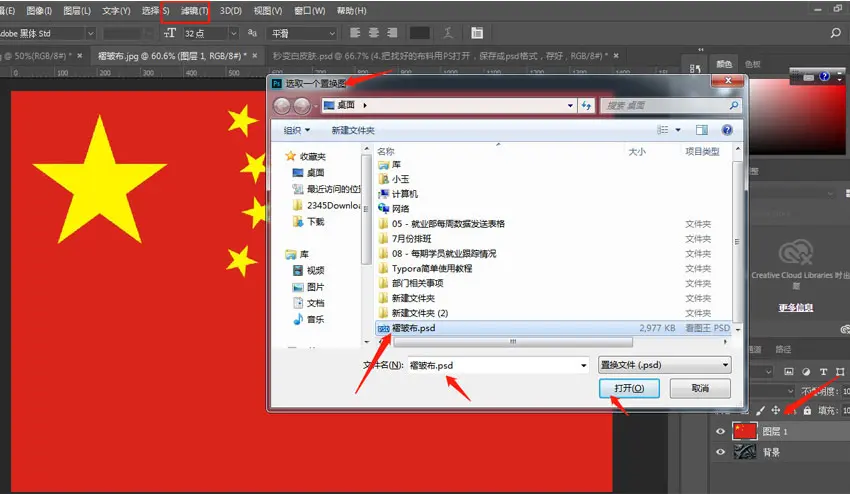Image resolution: width=850 pixels, height=494 pixels.
Task: Center text in options bar
Action: tap(374, 33)
